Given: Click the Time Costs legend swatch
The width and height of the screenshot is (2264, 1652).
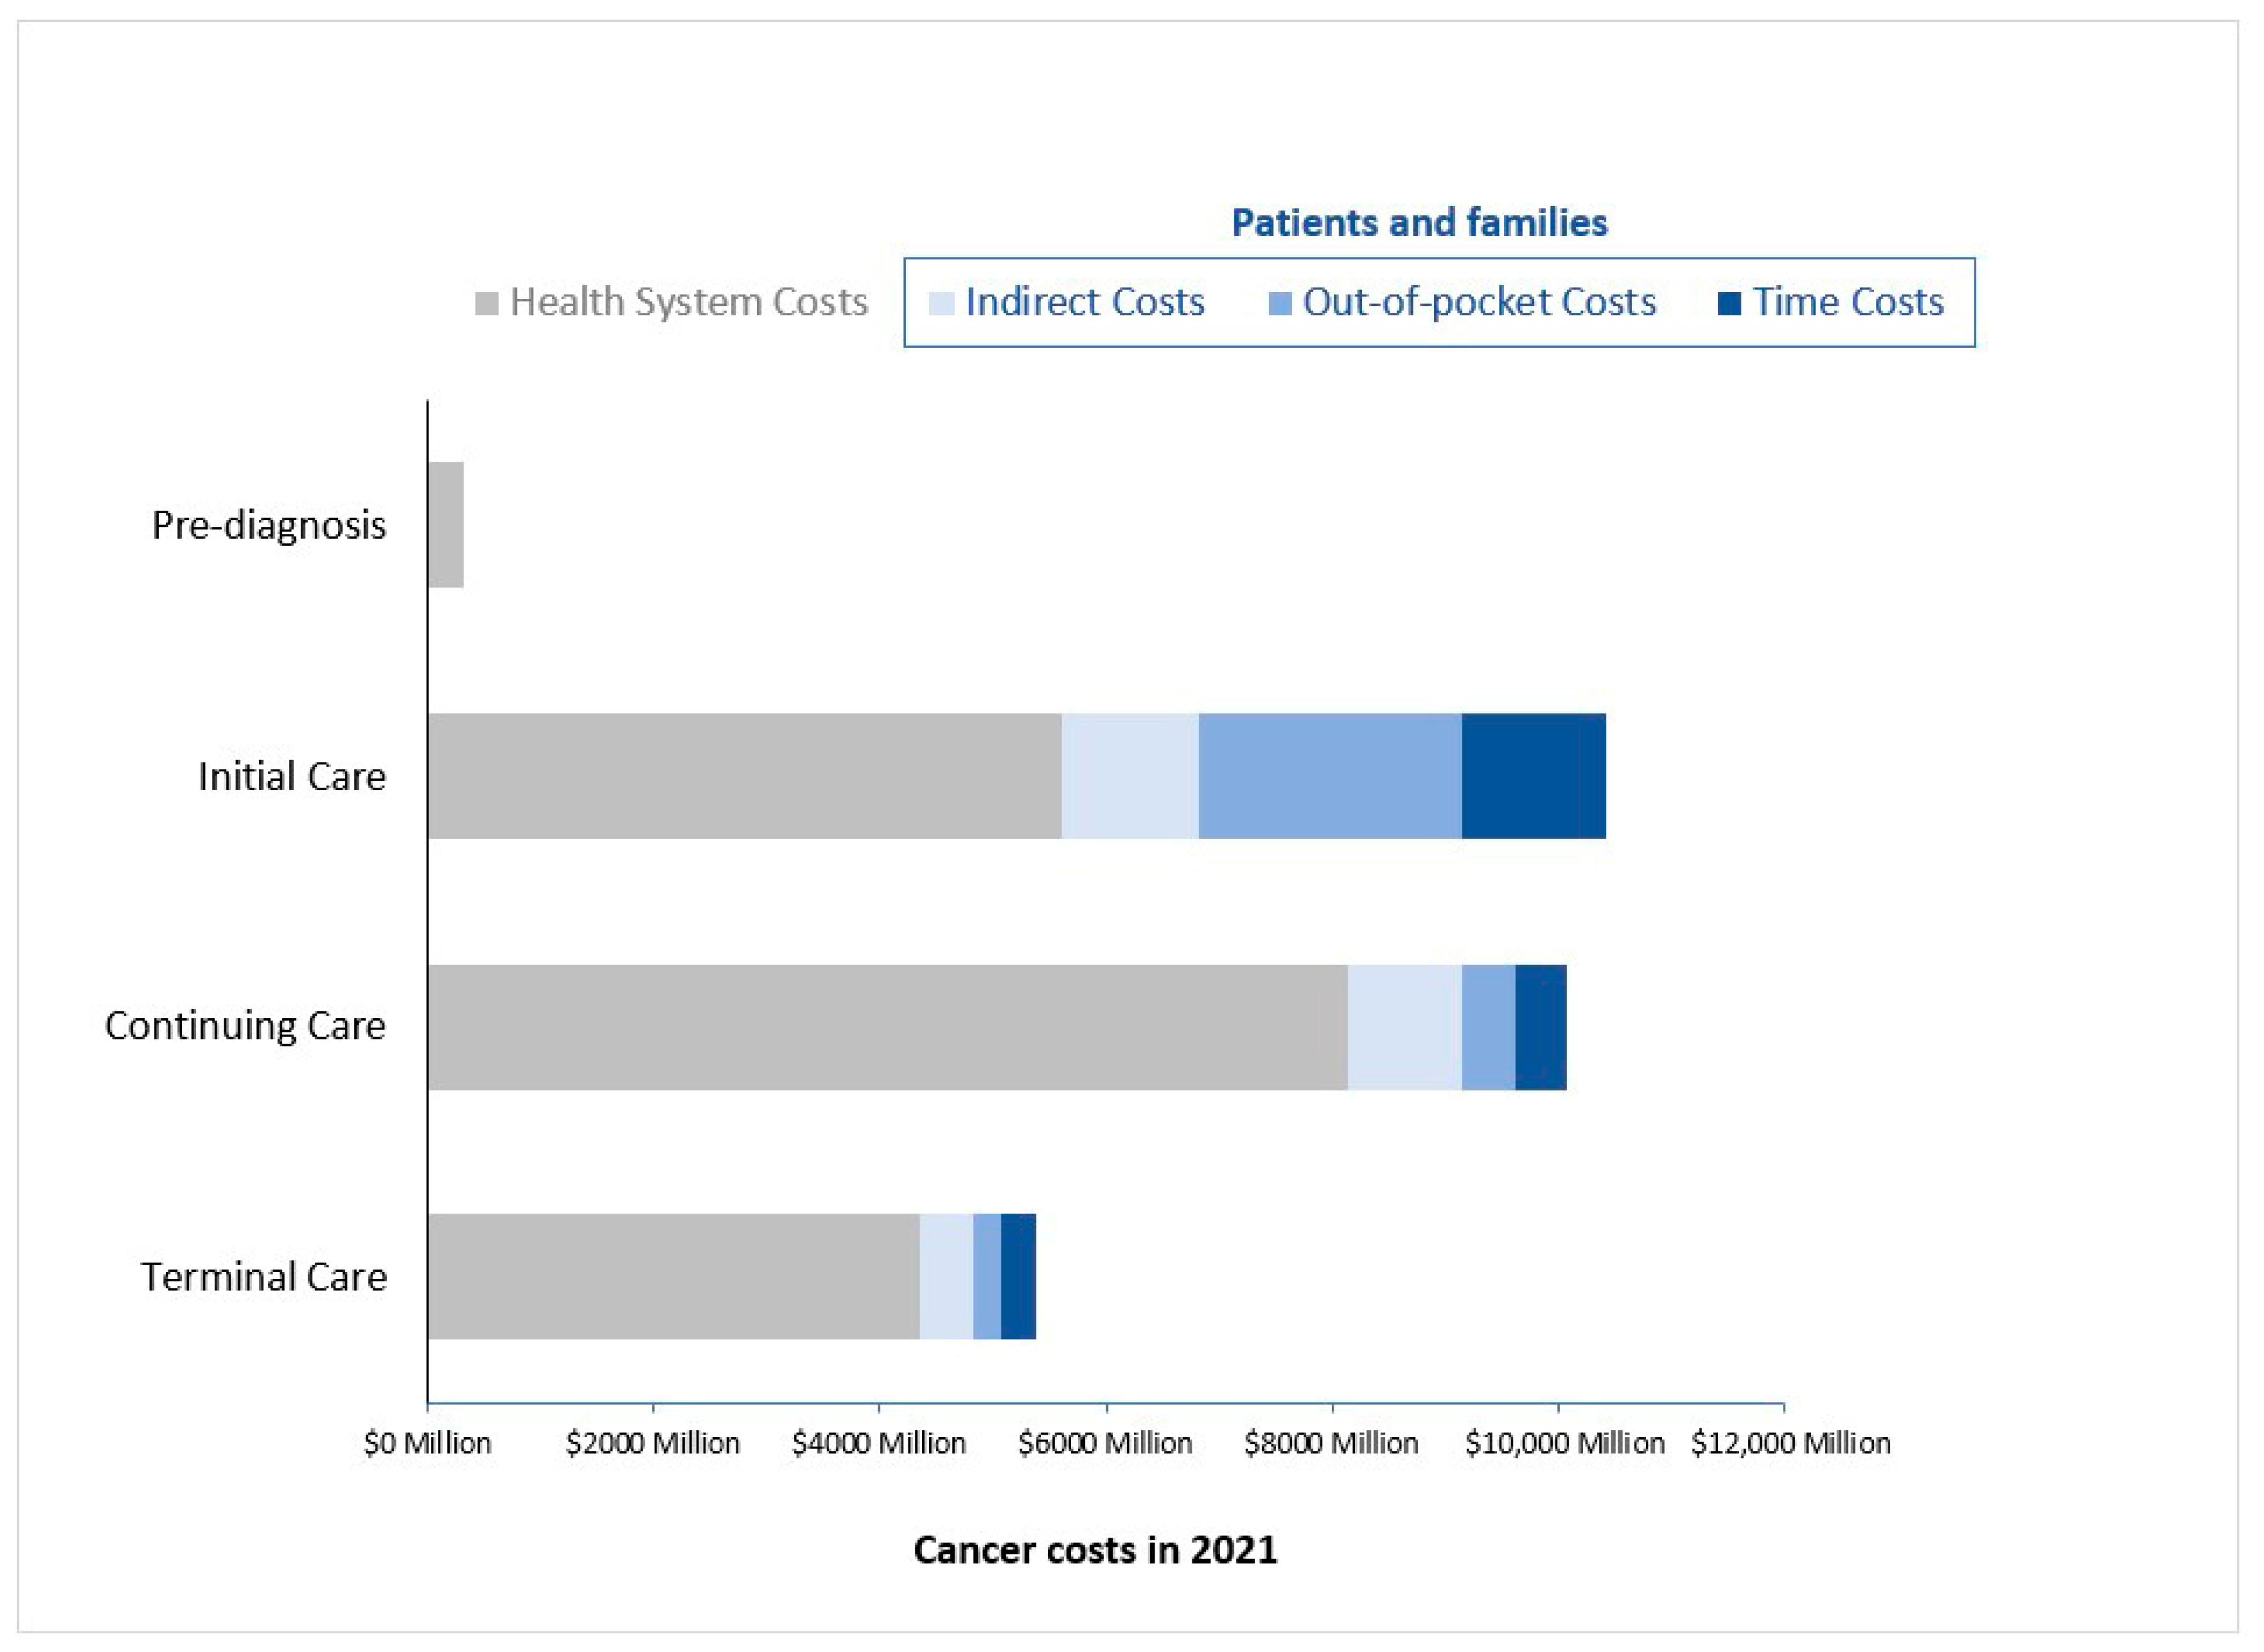Looking at the screenshot, I should (x=1729, y=303).
